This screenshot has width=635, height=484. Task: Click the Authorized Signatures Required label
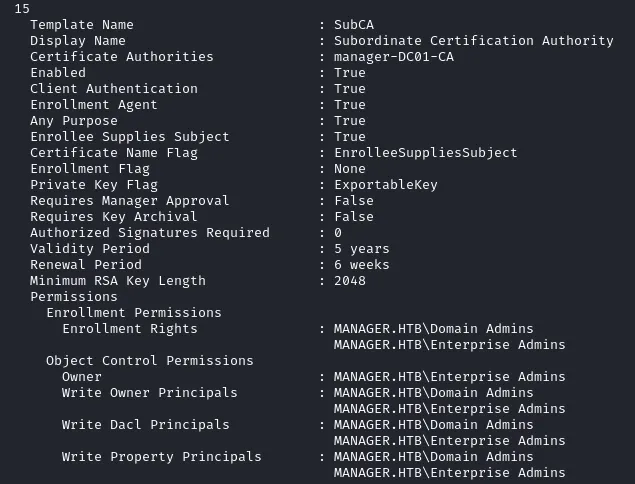tap(150, 233)
